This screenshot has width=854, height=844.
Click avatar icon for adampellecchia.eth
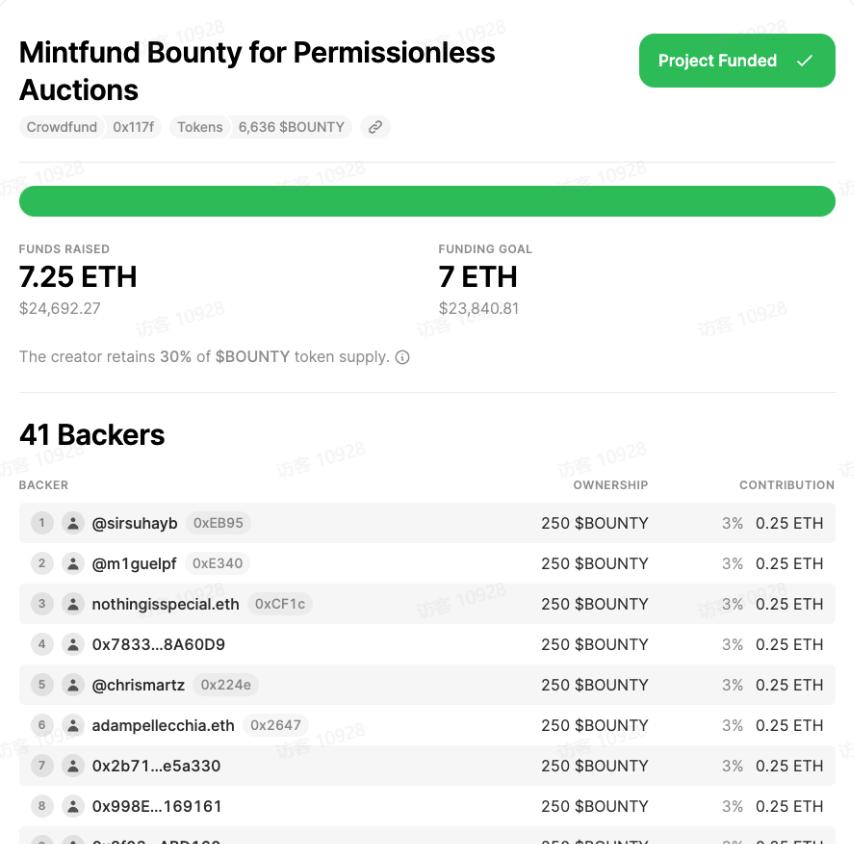click(x=72, y=725)
